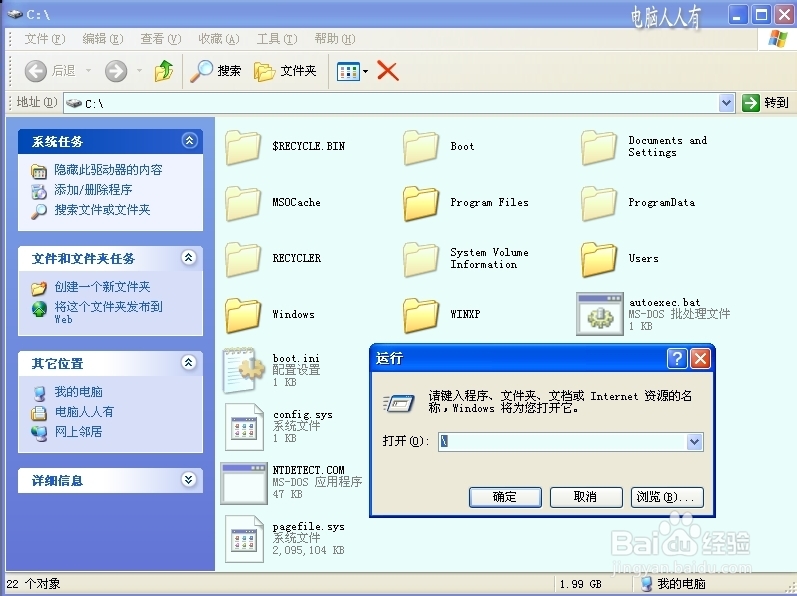This screenshot has height=596, width=797.
Task: Open the 收藏(A) menu
Action: pyautogui.click(x=219, y=39)
